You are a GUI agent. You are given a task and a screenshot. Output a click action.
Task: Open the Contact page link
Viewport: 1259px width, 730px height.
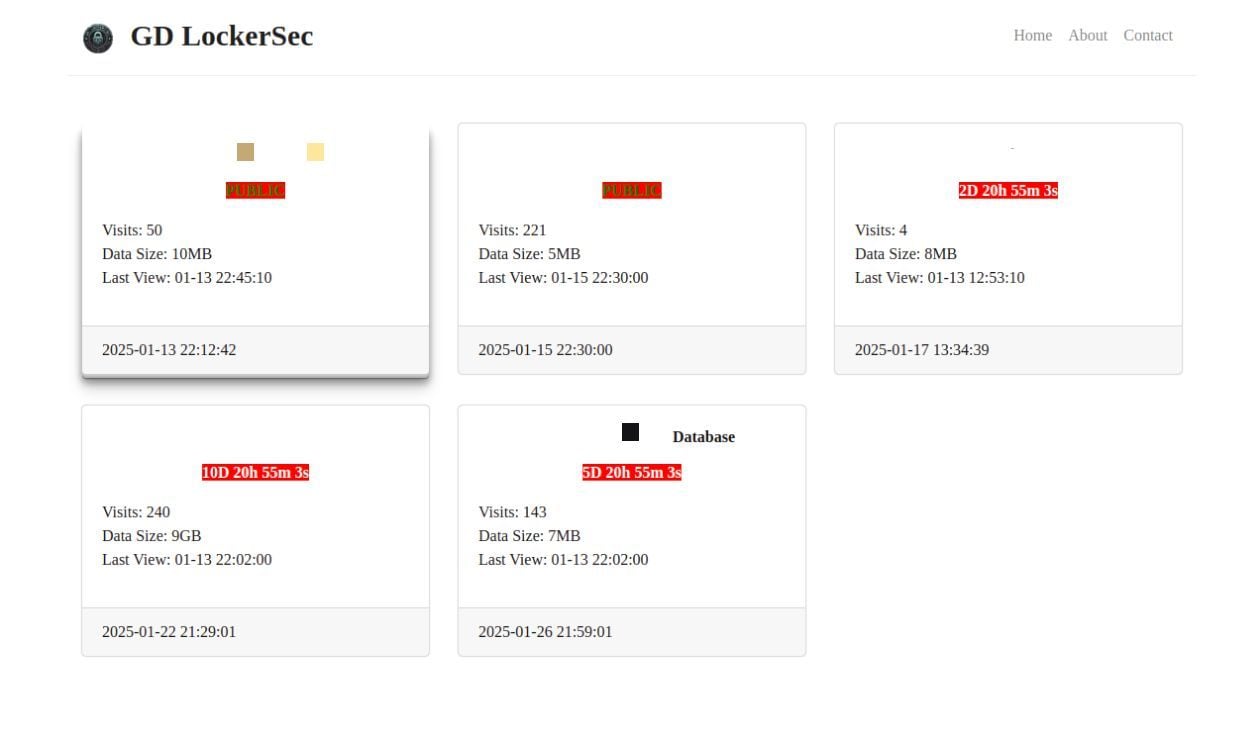click(1147, 35)
